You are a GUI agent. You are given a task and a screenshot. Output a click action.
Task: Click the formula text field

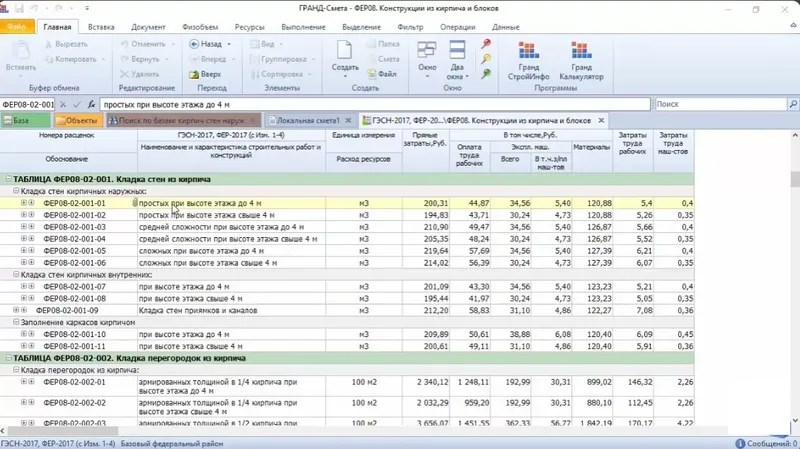pos(375,105)
